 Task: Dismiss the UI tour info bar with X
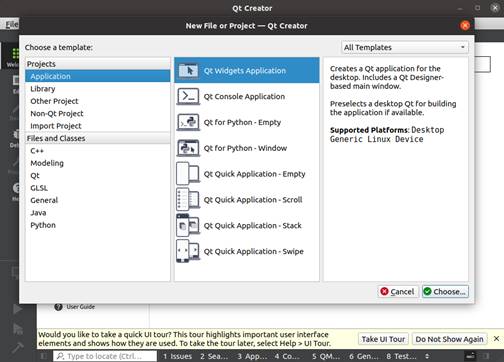[x=496, y=339]
